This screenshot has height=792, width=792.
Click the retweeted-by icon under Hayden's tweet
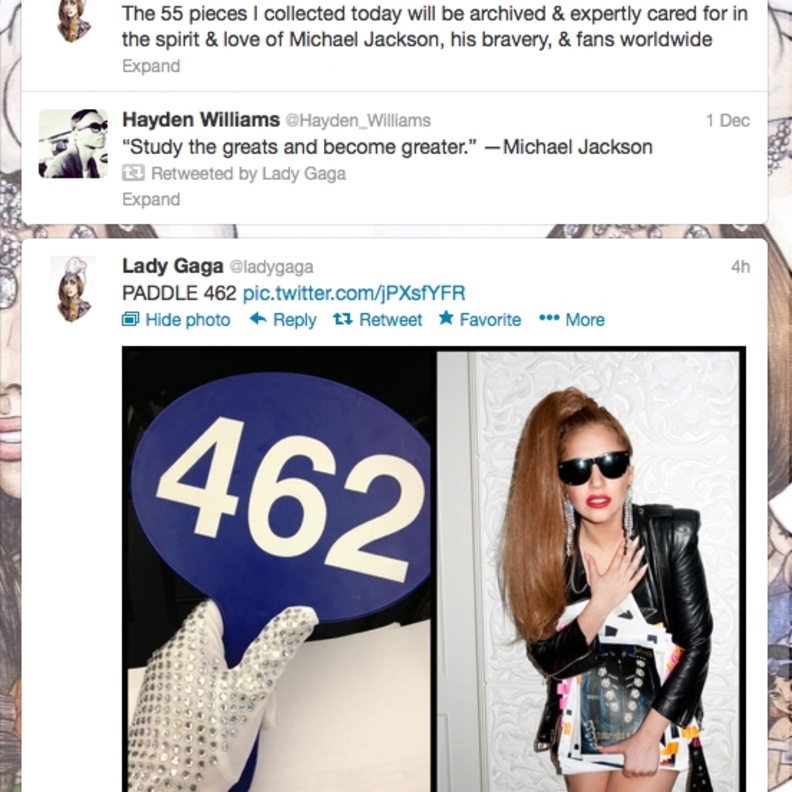[133, 173]
